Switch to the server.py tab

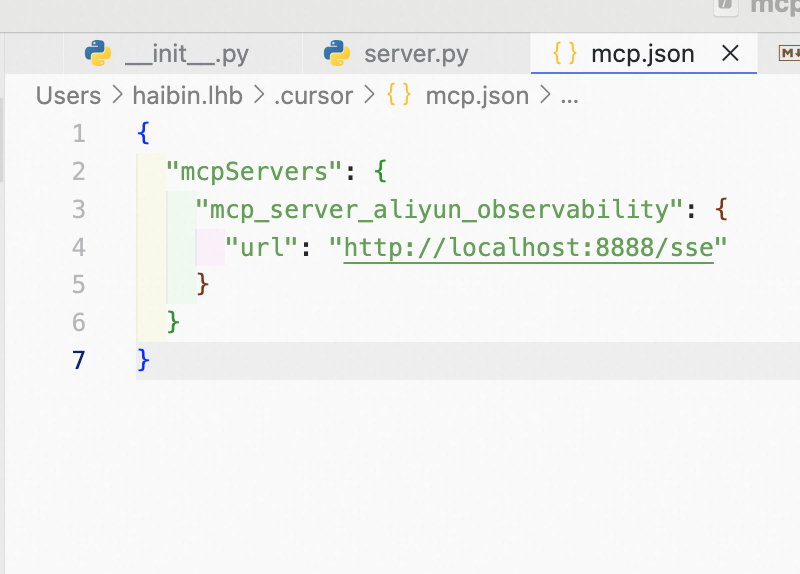(416, 54)
